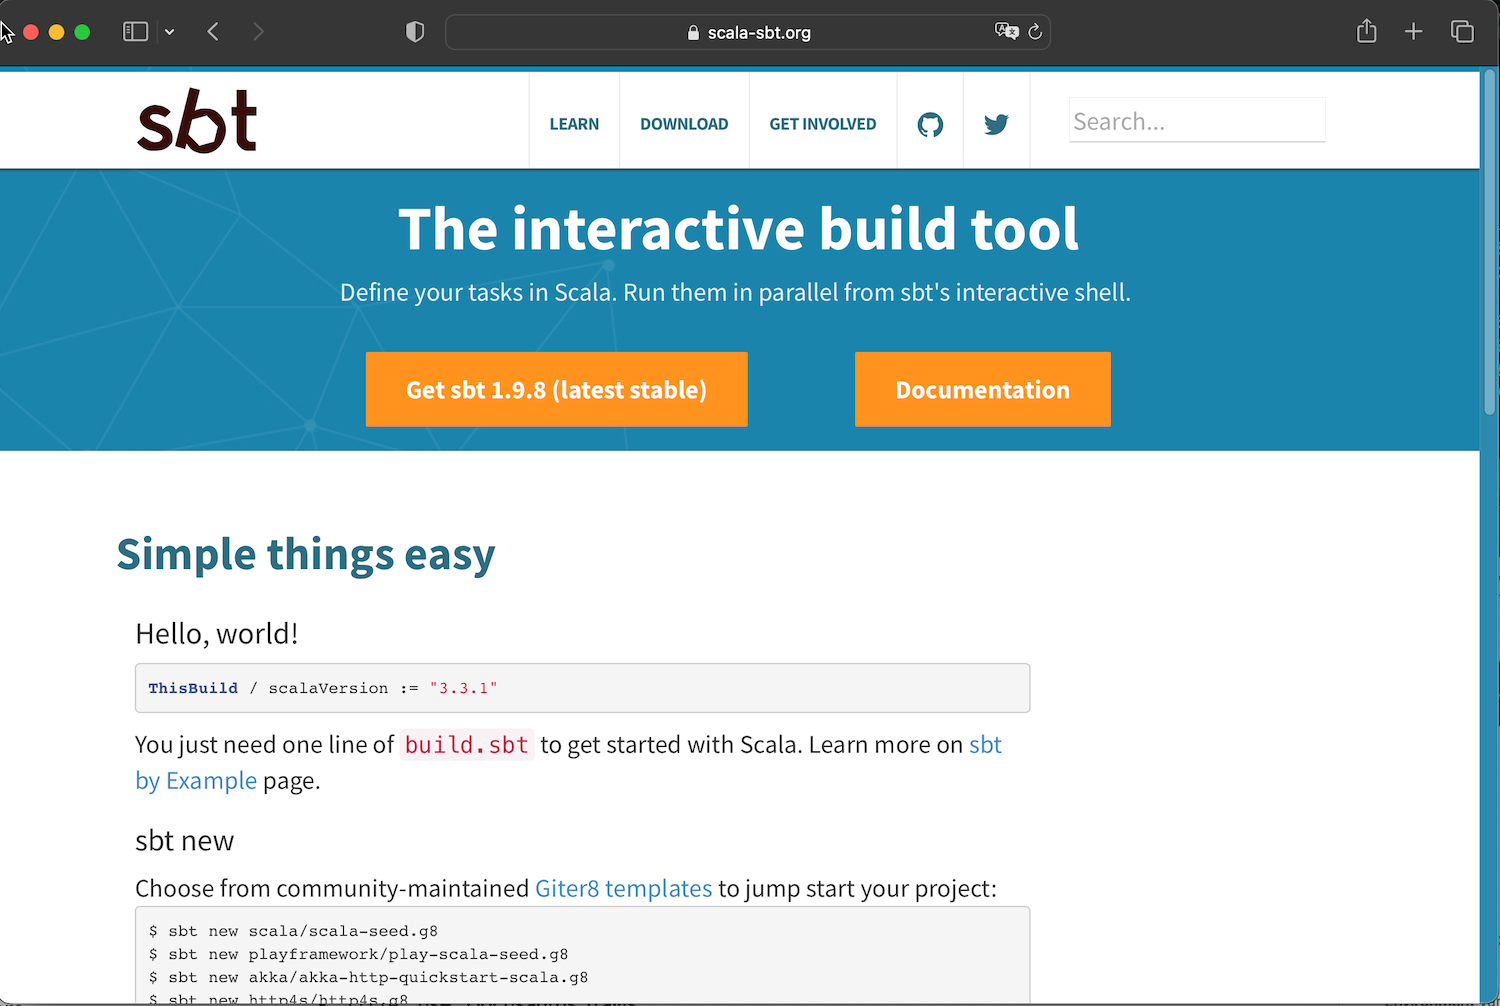Open the GET INVOLVED menu

click(823, 124)
